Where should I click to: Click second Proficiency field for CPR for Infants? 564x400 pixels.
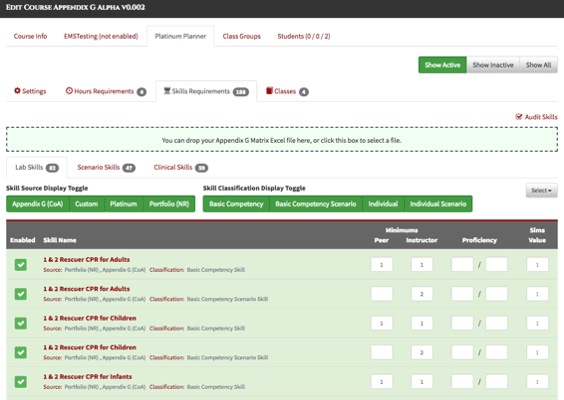pos(497,381)
